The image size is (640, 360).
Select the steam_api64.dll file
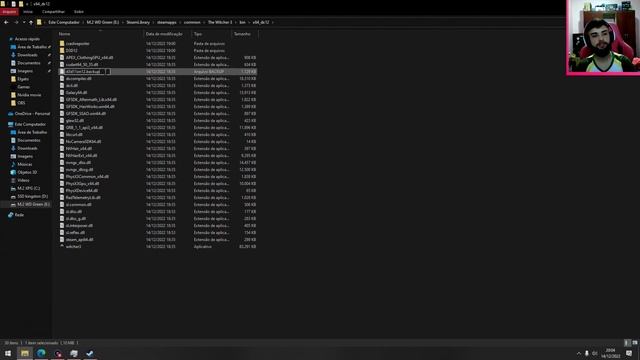79,240
